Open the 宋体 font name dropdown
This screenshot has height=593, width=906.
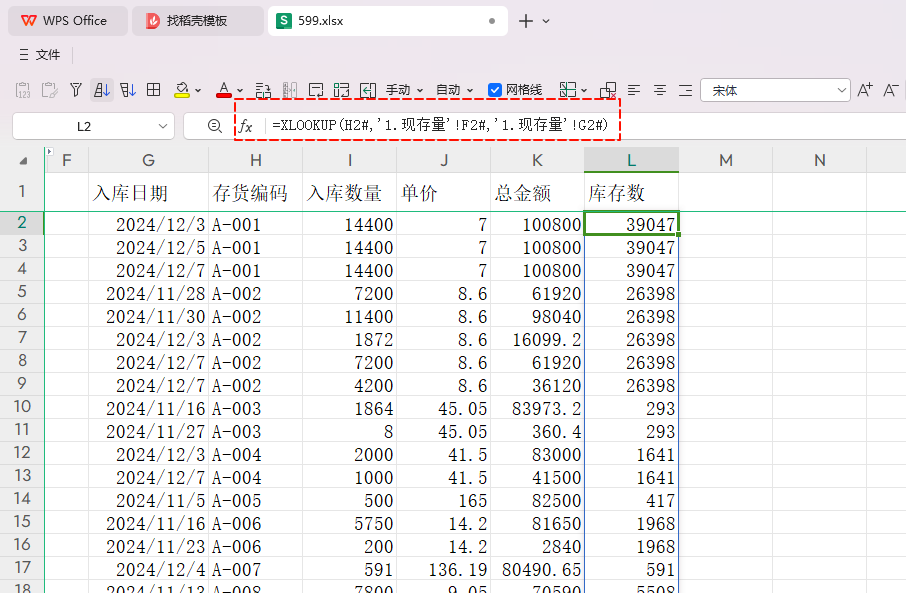pyautogui.click(x=841, y=90)
